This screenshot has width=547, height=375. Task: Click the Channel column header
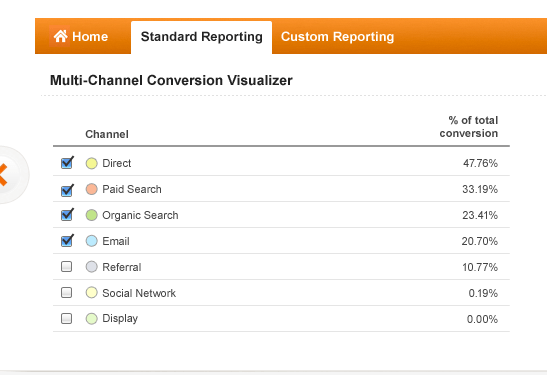(107, 134)
